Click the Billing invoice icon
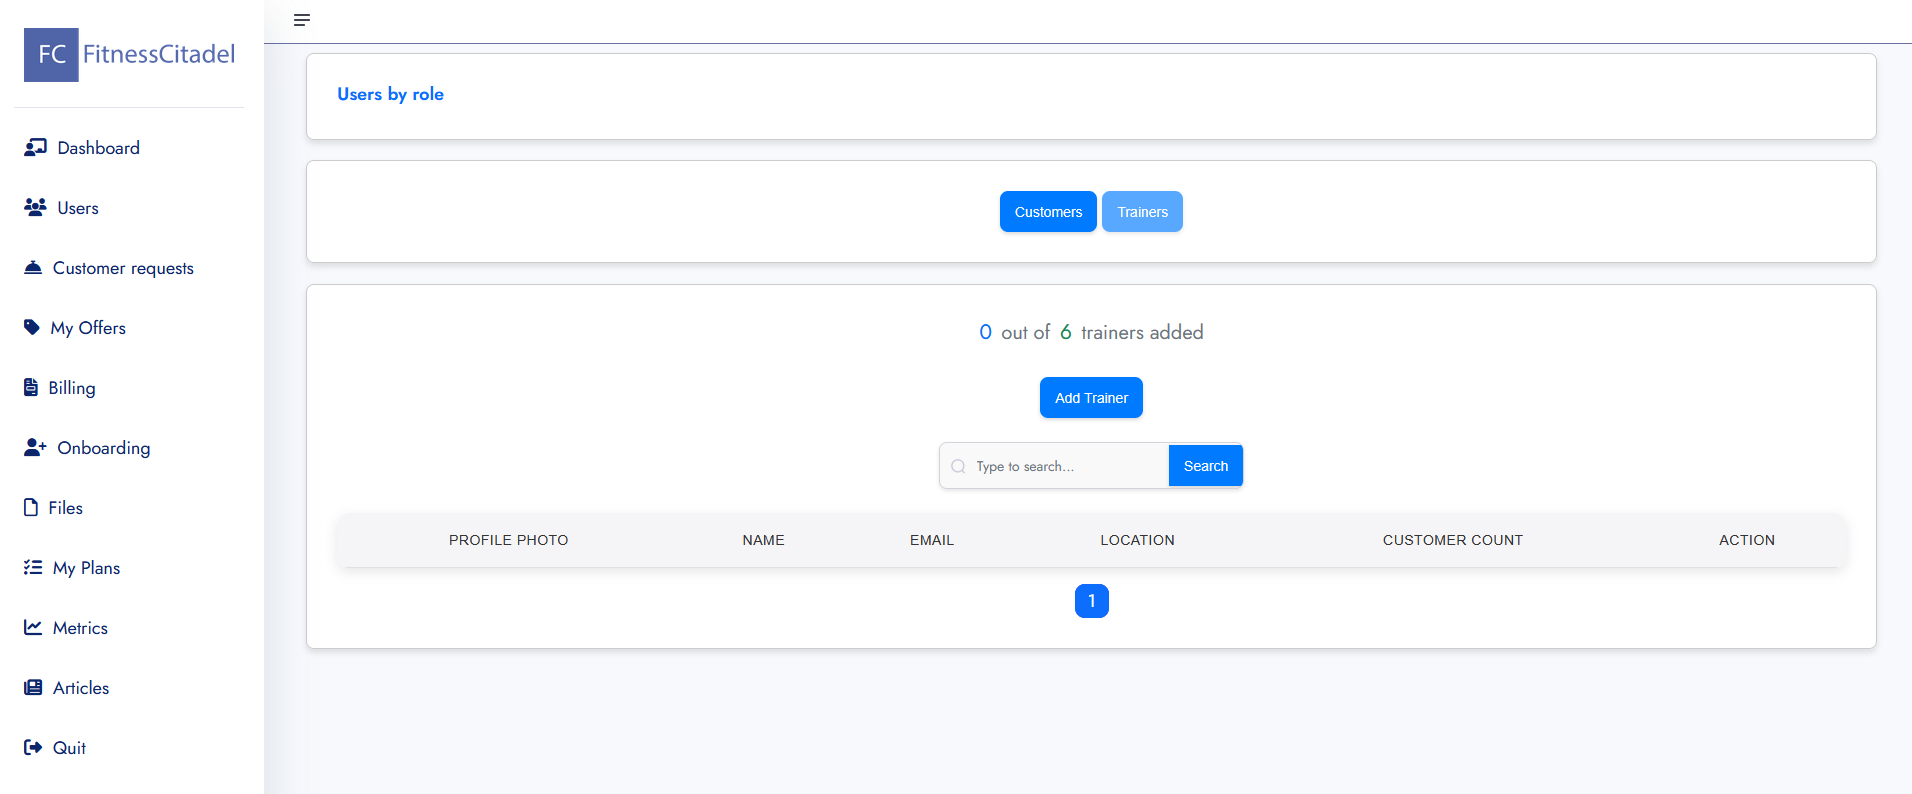The height and width of the screenshot is (794, 1912). (x=31, y=388)
